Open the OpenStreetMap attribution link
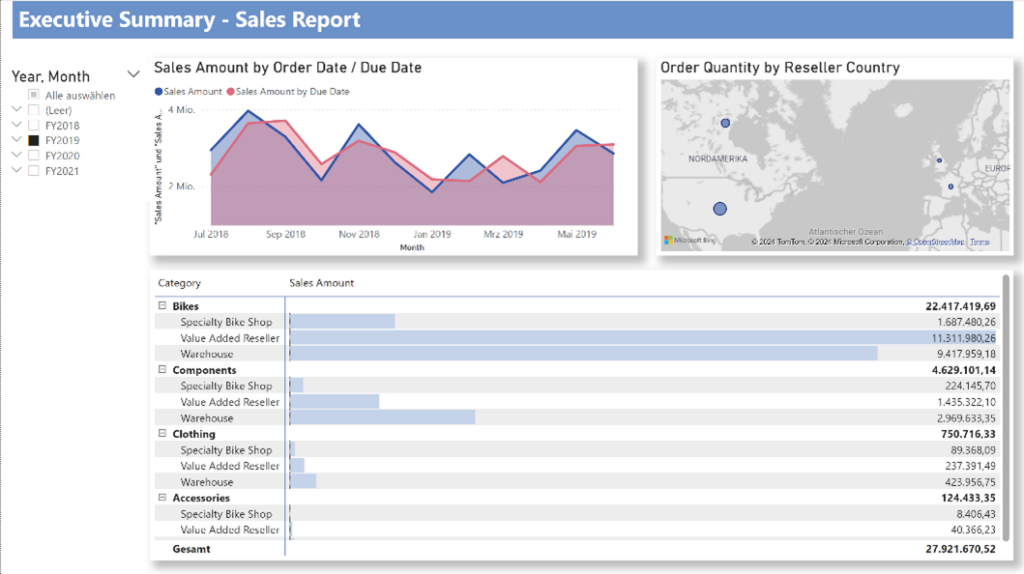The width and height of the screenshot is (1024, 574). [935, 242]
